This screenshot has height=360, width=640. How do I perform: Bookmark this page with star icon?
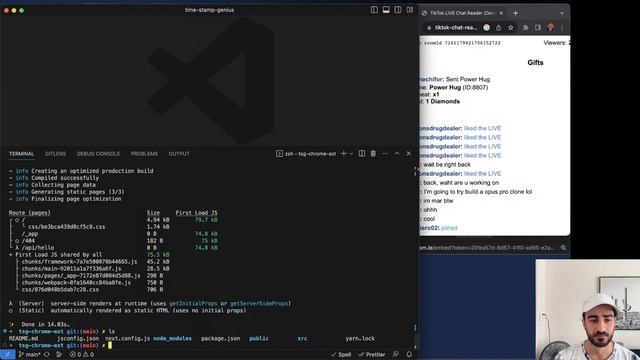point(511,27)
